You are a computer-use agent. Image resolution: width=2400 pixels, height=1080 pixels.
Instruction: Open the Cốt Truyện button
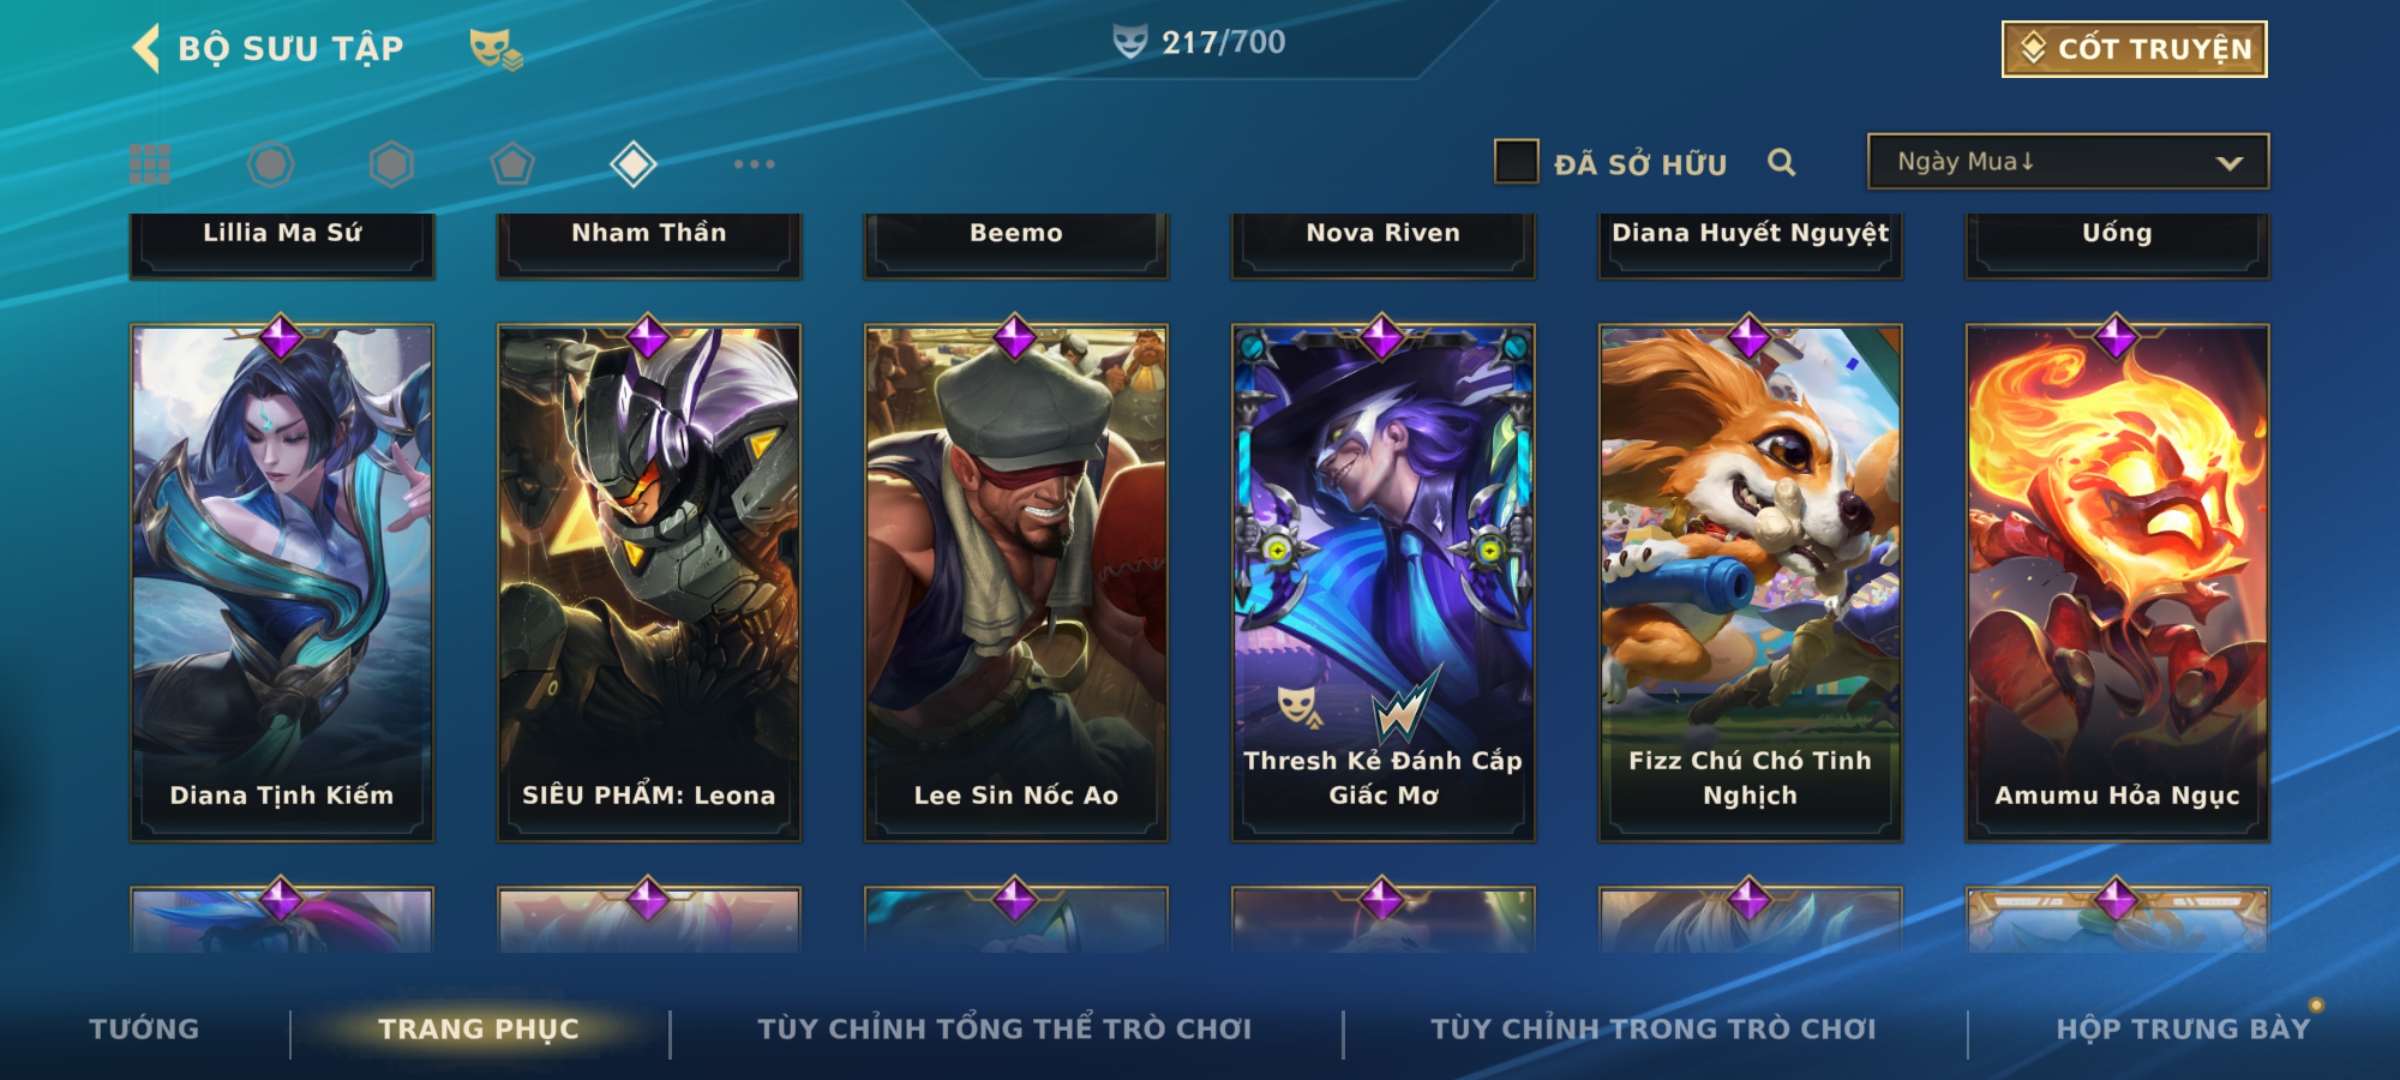(2134, 48)
